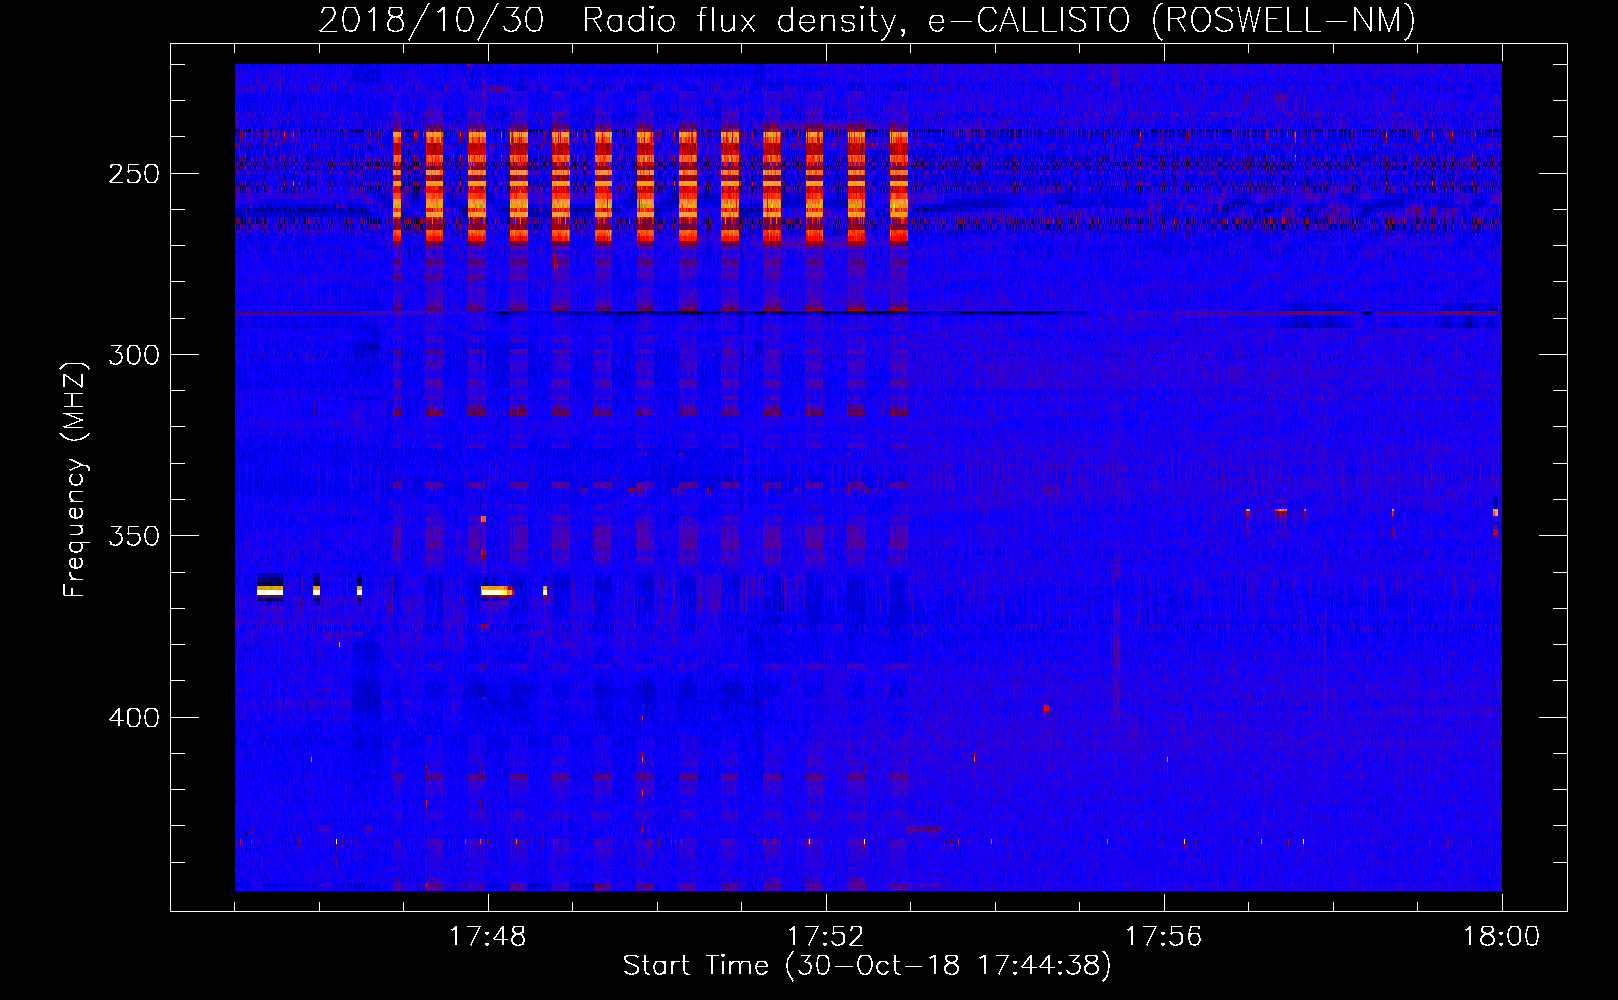Click the Start Time axis label
This screenshot has height=1000, width=1618.
(867, 966)
